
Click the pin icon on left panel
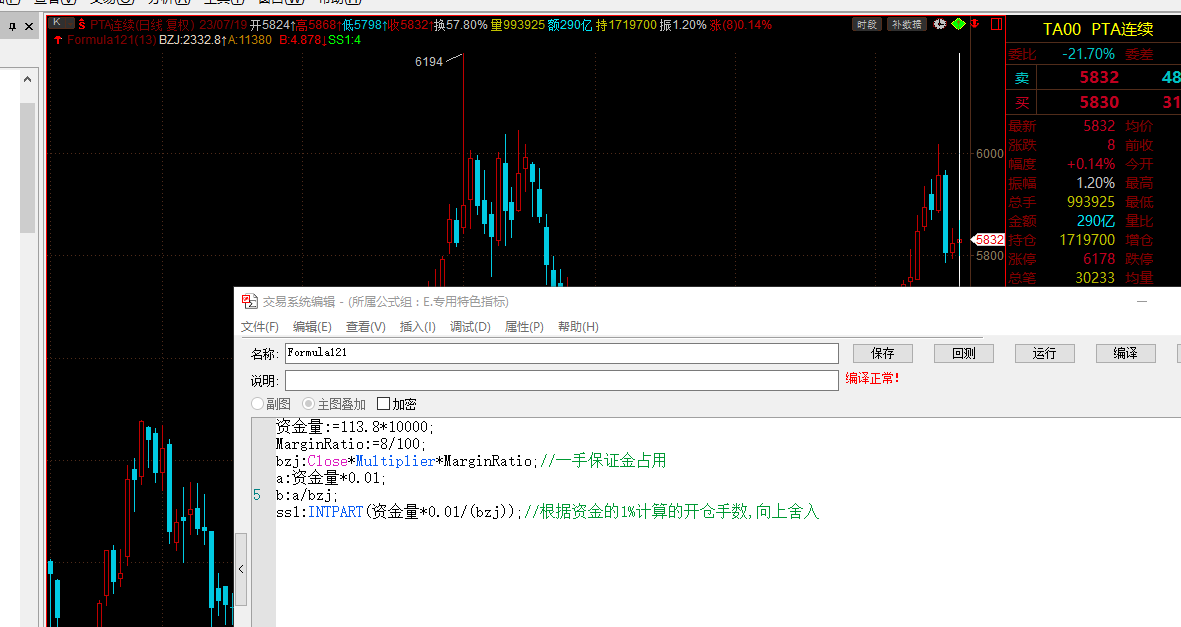pos(12,26)
